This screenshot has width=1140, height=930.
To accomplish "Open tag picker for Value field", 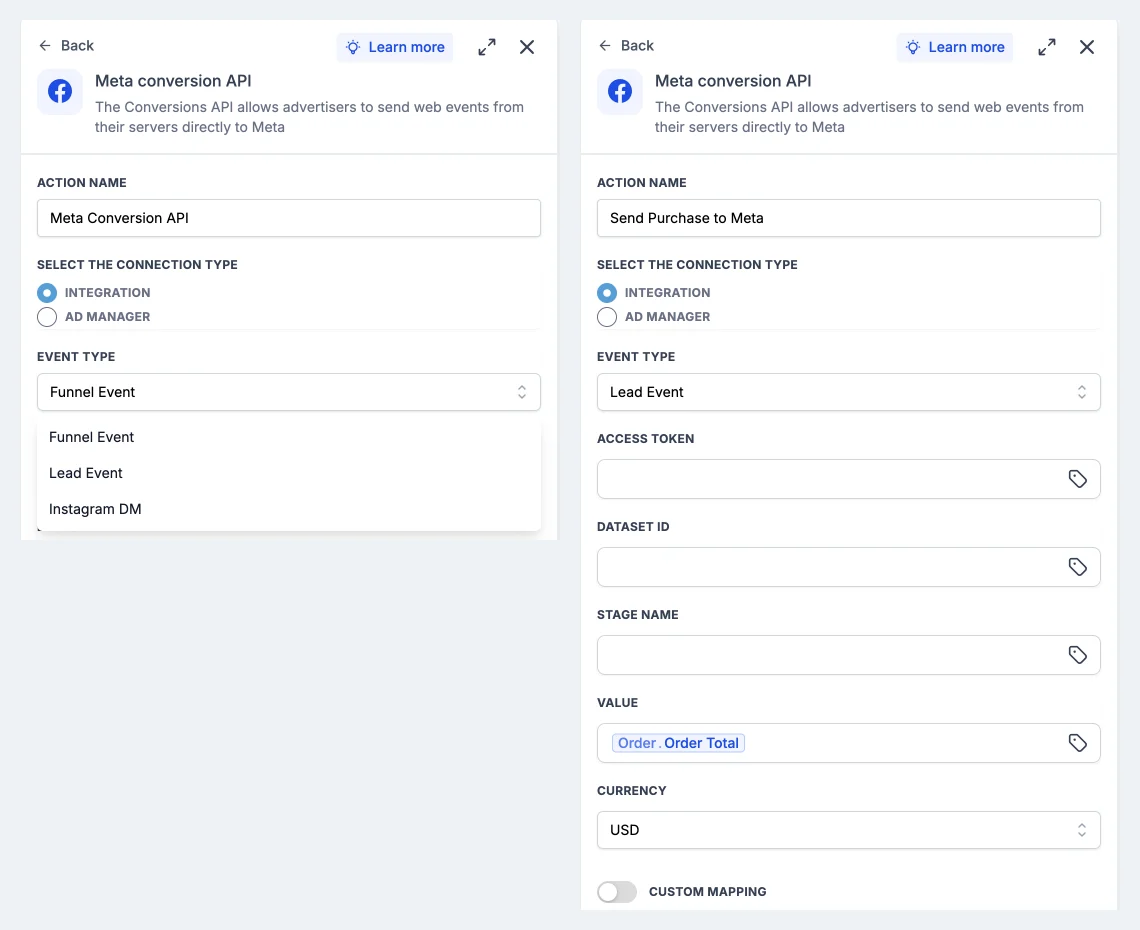I will [x=1077, y=743].
